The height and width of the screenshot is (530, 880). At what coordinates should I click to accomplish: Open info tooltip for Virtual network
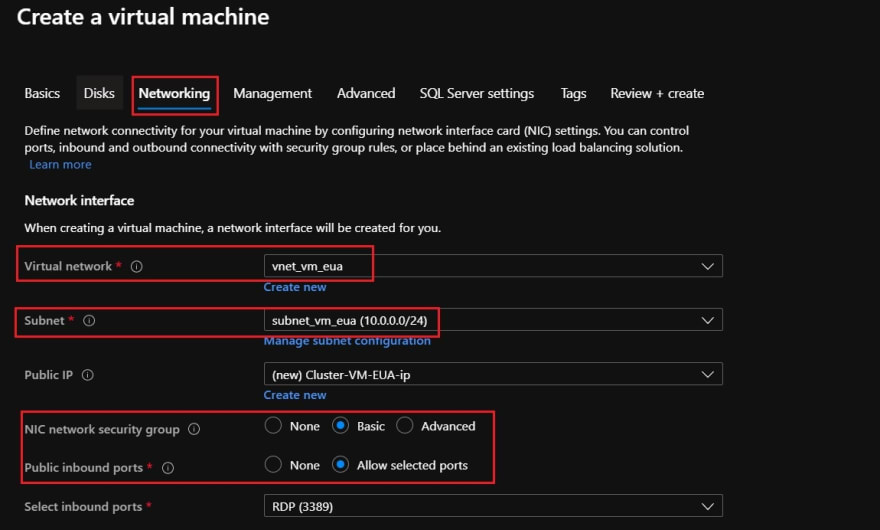(136, 266)
